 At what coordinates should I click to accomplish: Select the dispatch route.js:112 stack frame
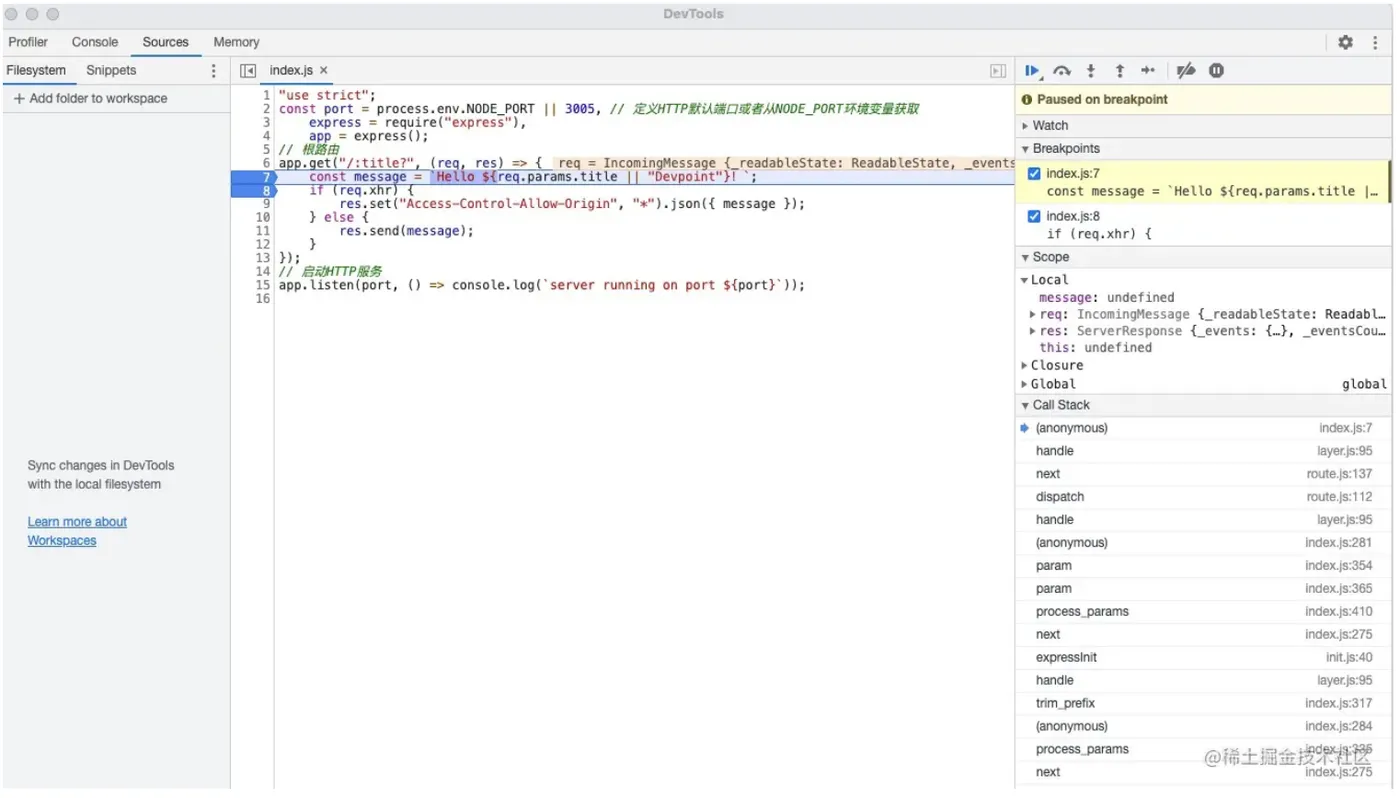click(x=1203, y=497)
